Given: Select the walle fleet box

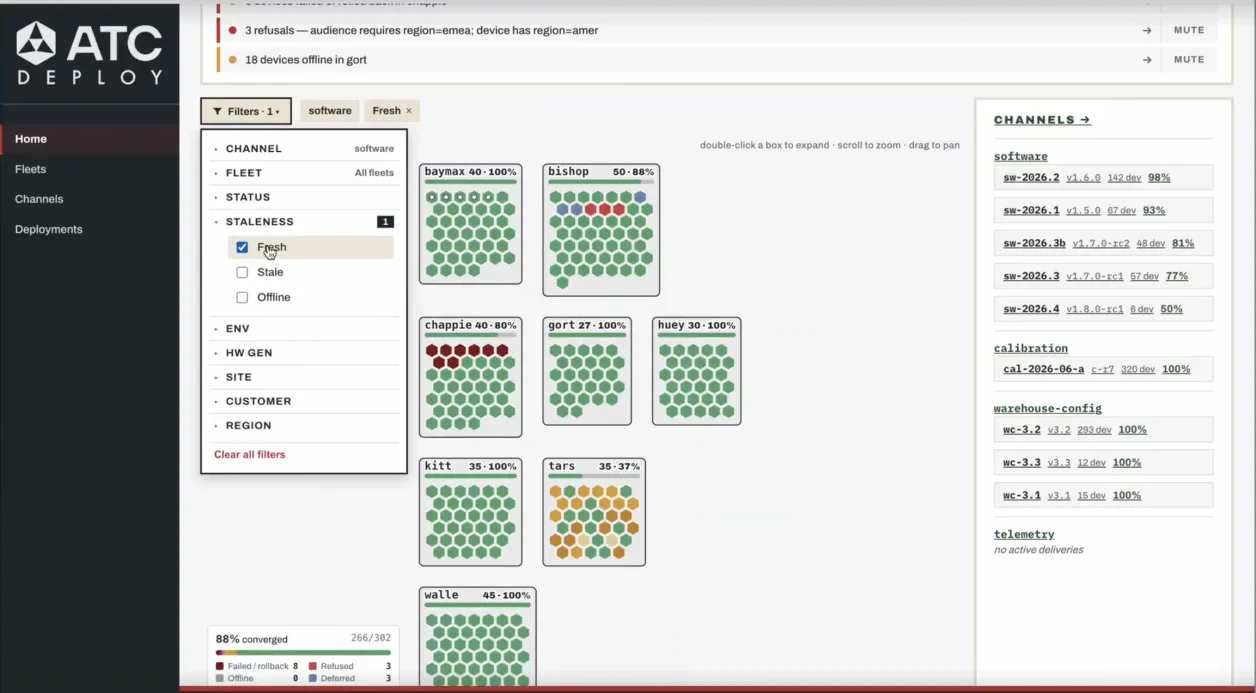Looking at the screenshot, I should click(x=477, y=636).
